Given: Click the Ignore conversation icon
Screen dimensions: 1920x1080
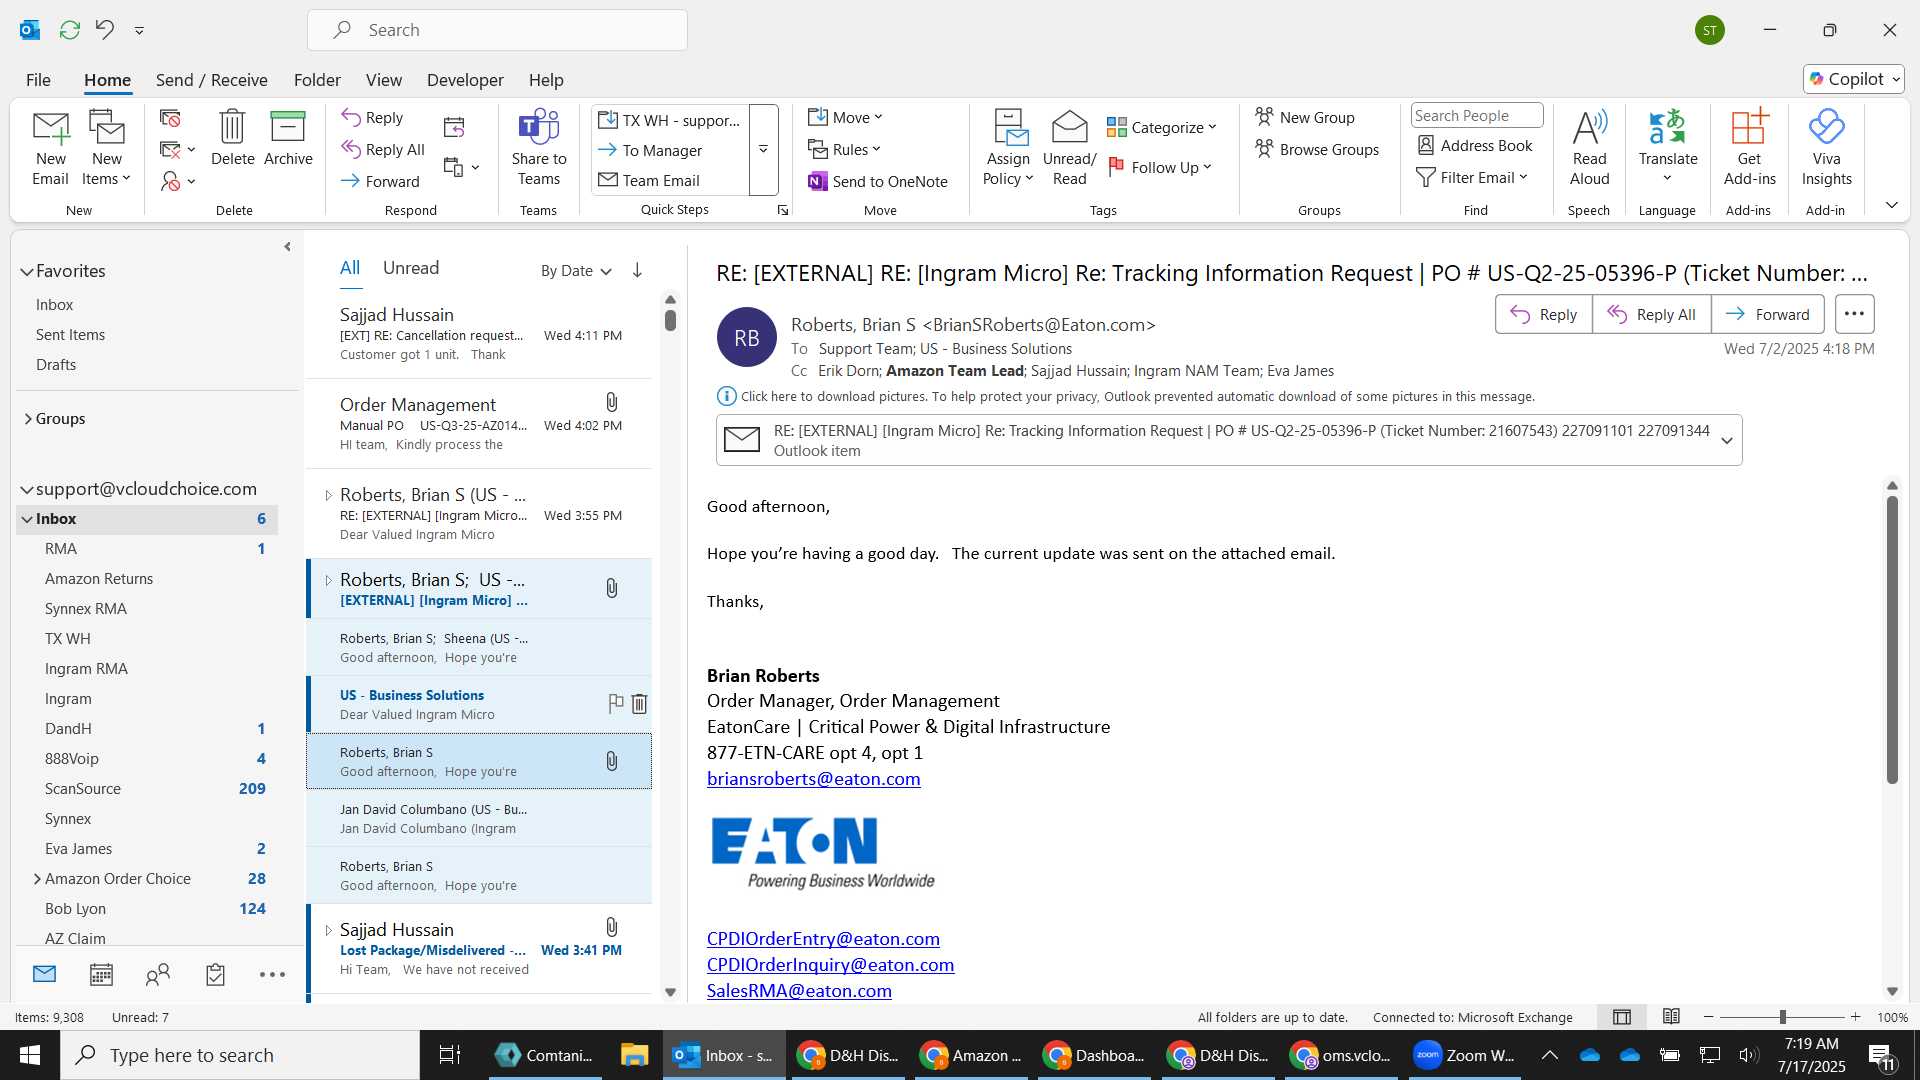Looking at the screenshot, I should [170, 118].
